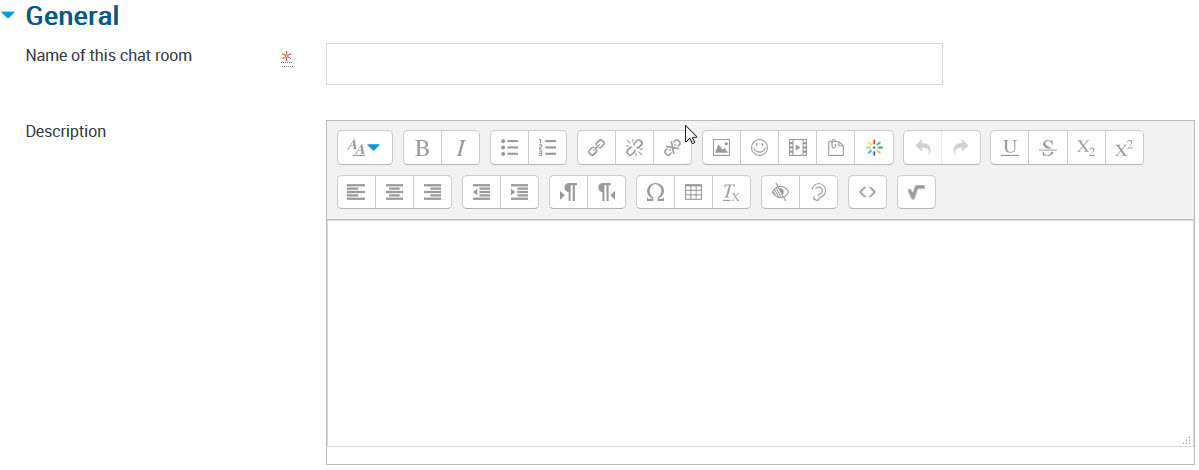
Task: Toggle bold formatting in editor
Action: pos(422,147)
